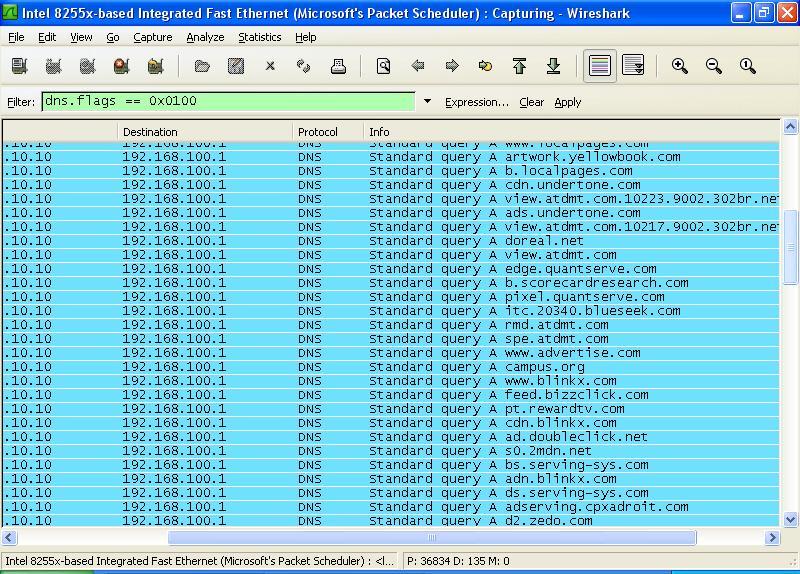Click the horizontal scrollbar thumb
The width and height of the screenshot is (800, 574).
pos(432,537)
